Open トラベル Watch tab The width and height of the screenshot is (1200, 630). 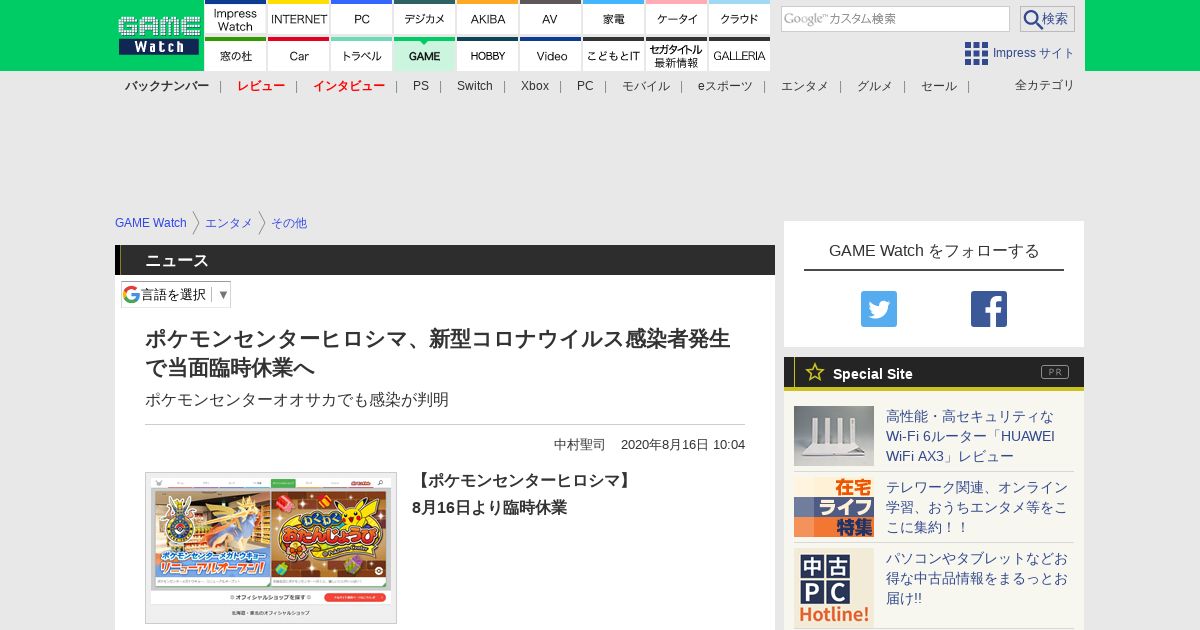pyautogui.click(x=362, y=54)
